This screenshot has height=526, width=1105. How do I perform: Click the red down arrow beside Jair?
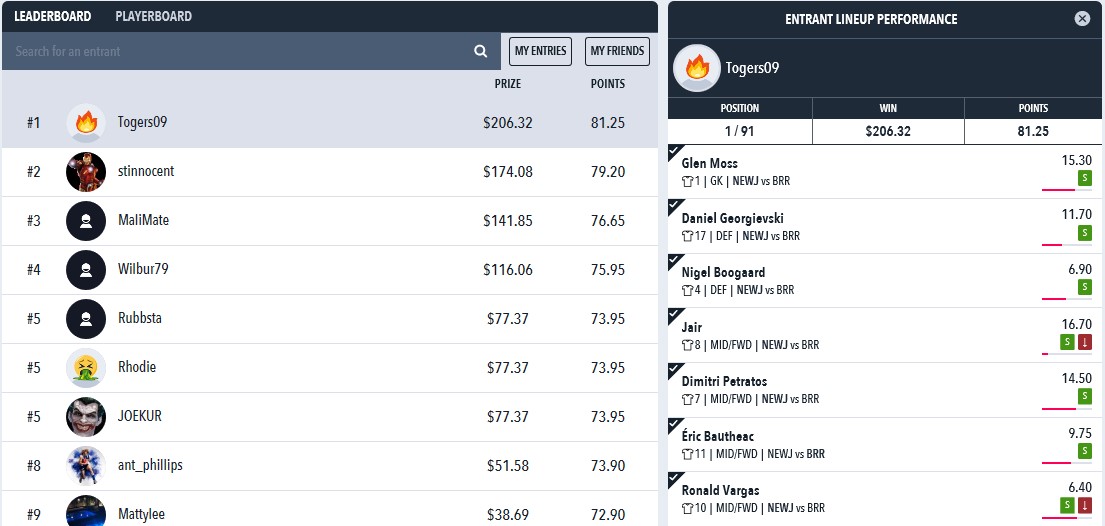click(1085, 342)
